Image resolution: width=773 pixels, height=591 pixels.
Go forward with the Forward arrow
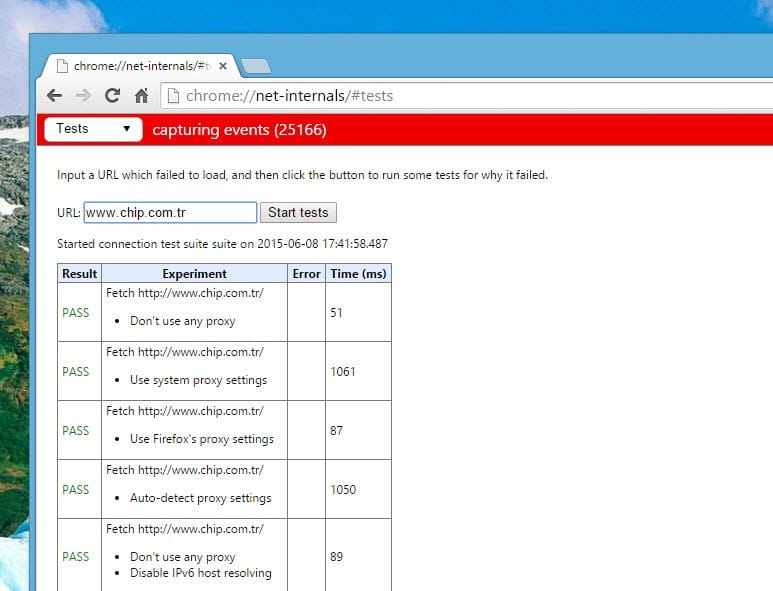pyautogui.click(x=84, y=96)
